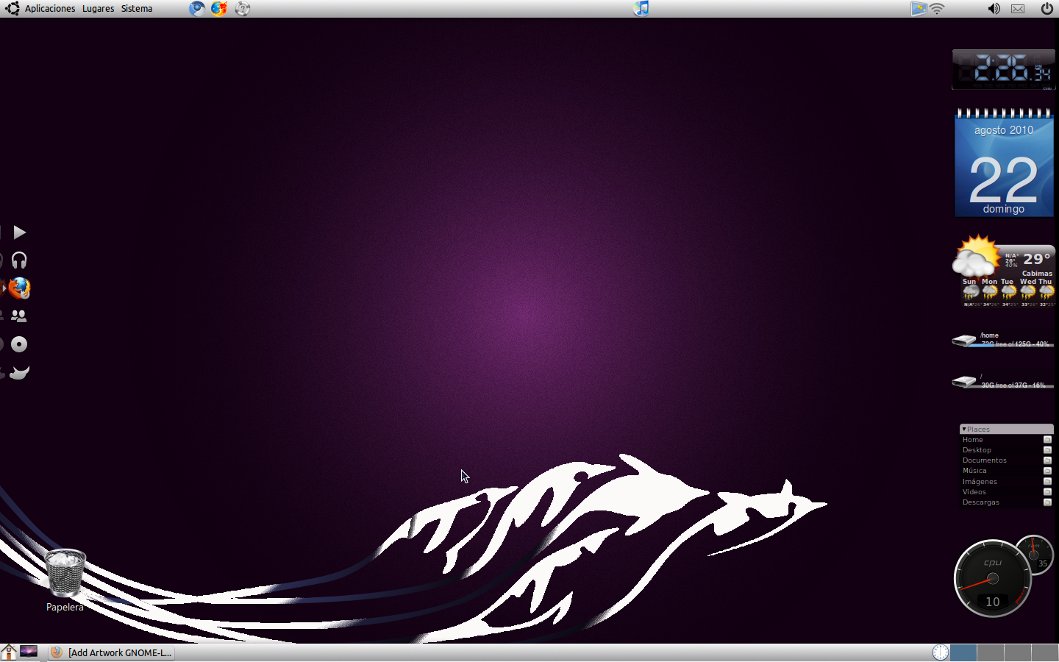Viewport: 1059px width, 662px height.
Task: Click the calendar widget showing agosto 2010
Action: point(1004,163)
